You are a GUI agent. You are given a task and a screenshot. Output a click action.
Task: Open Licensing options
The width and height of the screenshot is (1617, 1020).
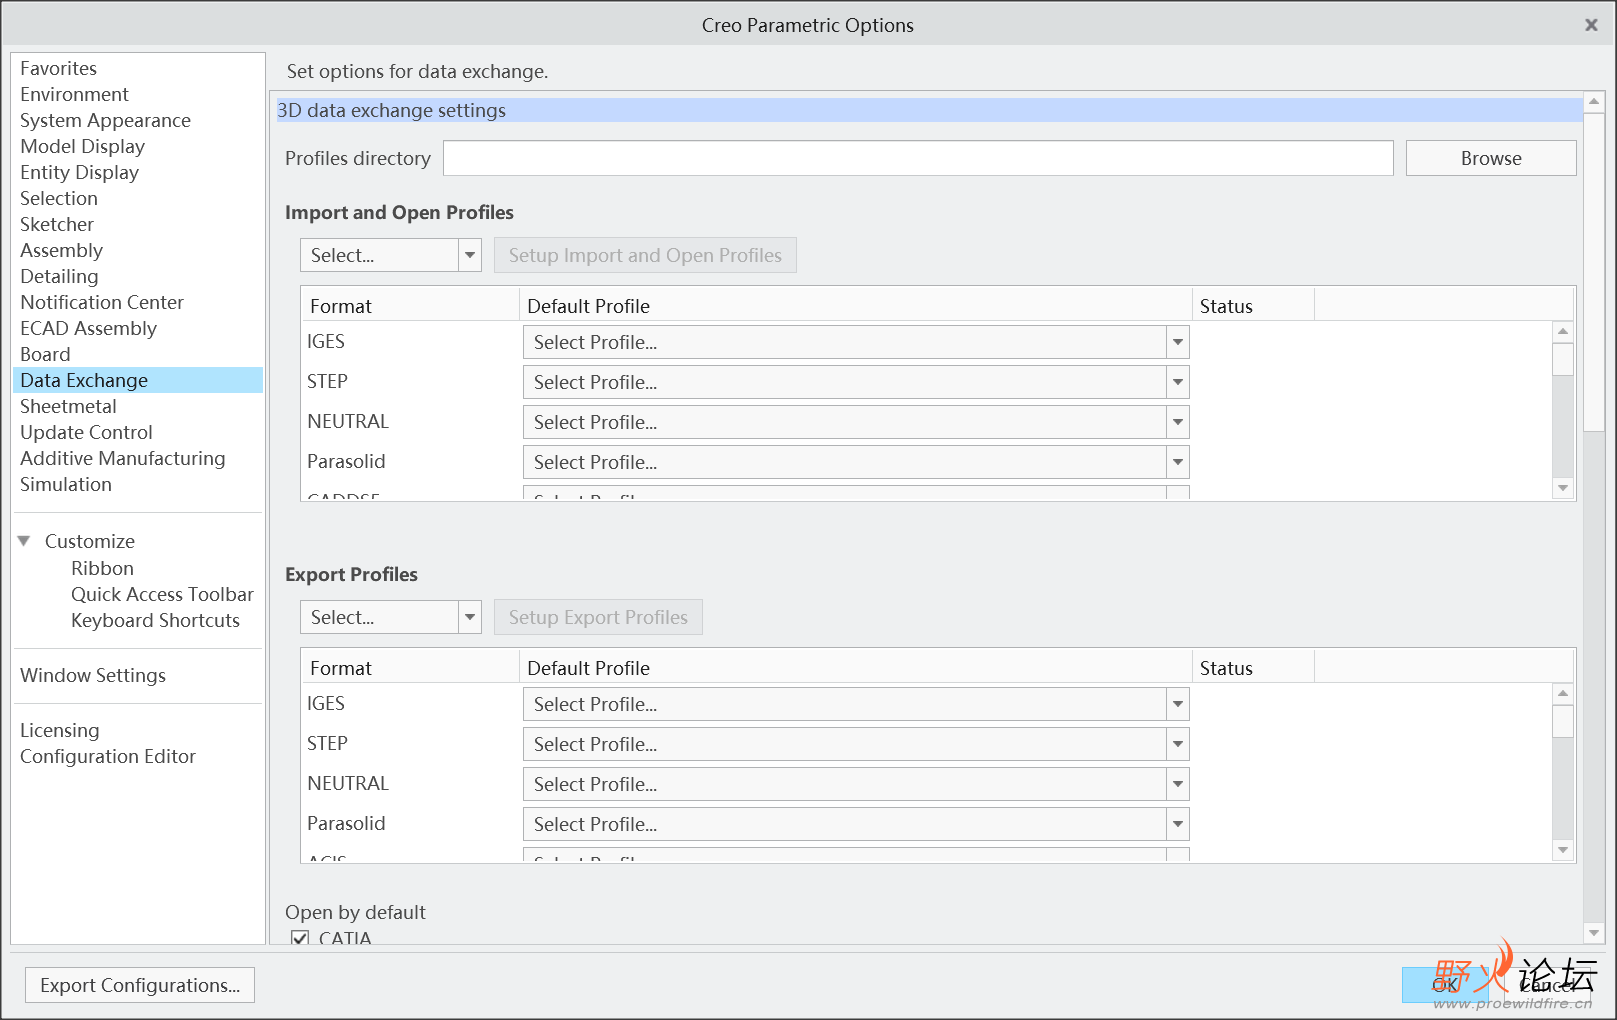click(60, 730)
